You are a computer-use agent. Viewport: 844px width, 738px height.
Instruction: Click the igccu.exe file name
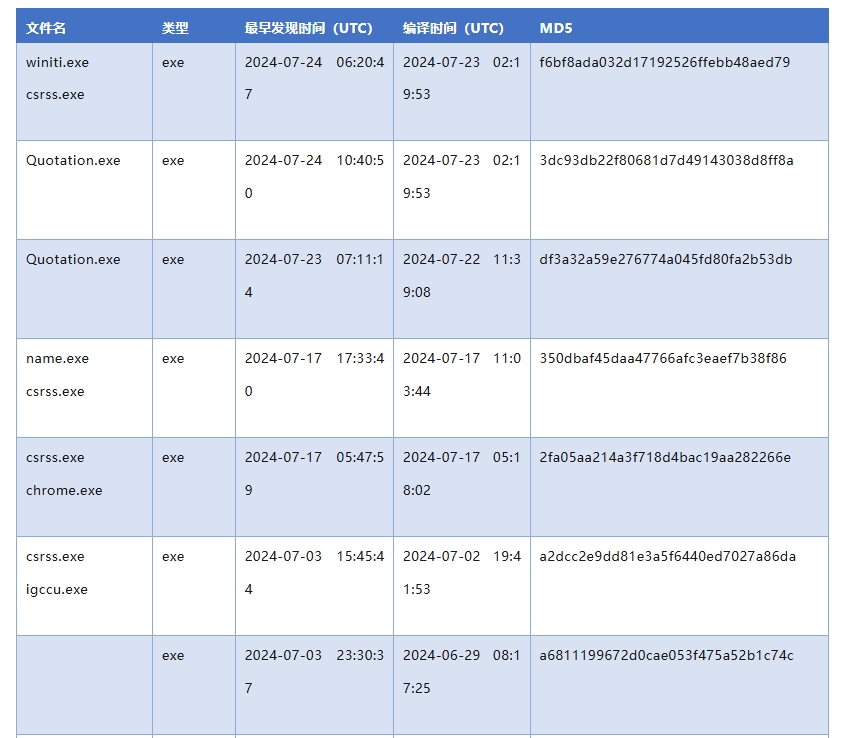(57, 589)
